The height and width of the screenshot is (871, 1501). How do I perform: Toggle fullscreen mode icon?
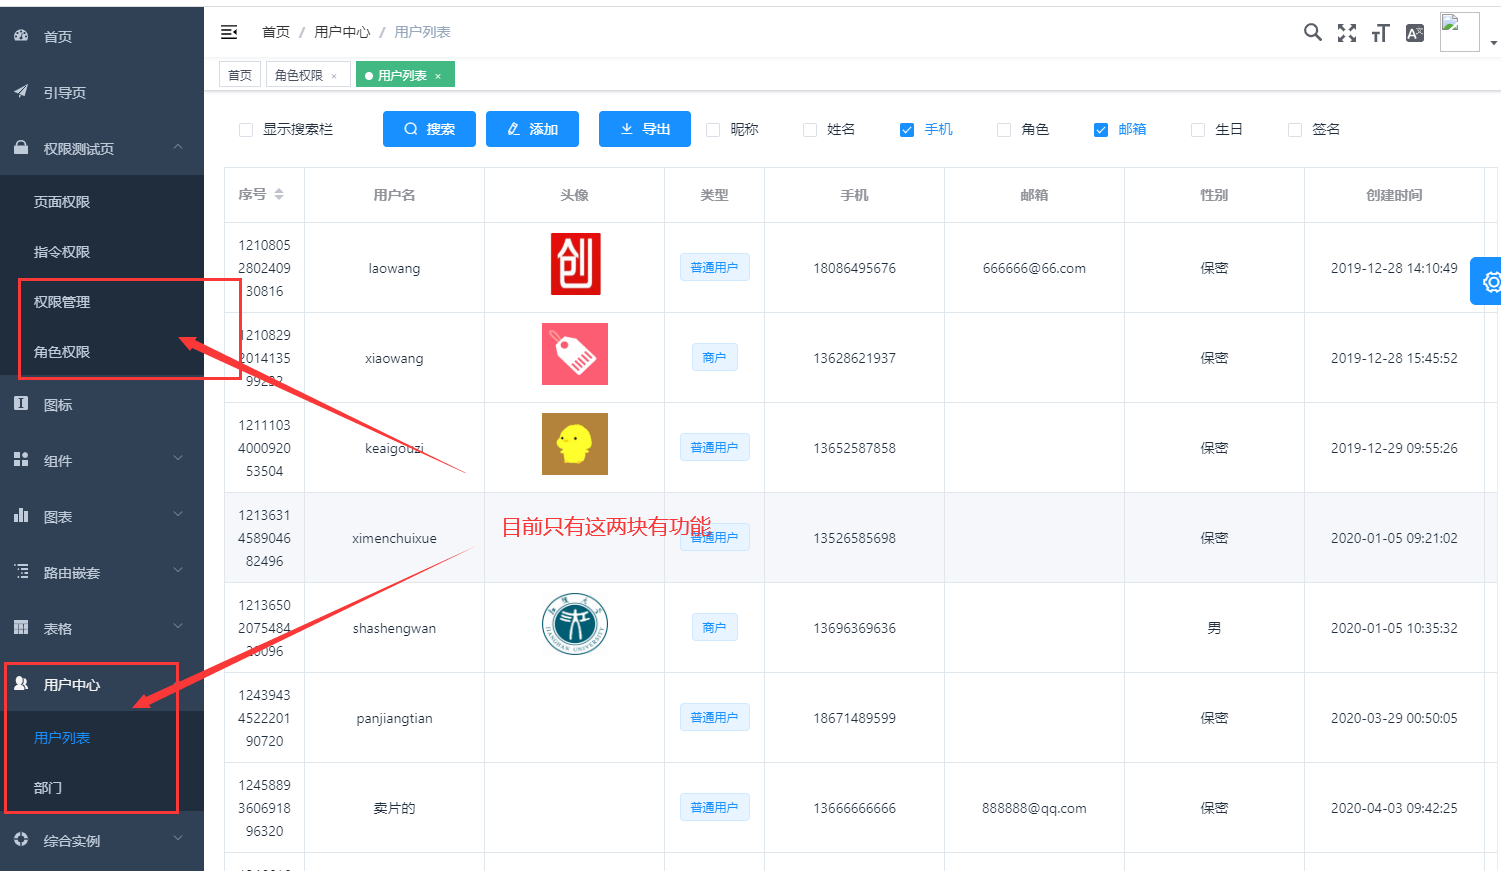click(1347, 33)
